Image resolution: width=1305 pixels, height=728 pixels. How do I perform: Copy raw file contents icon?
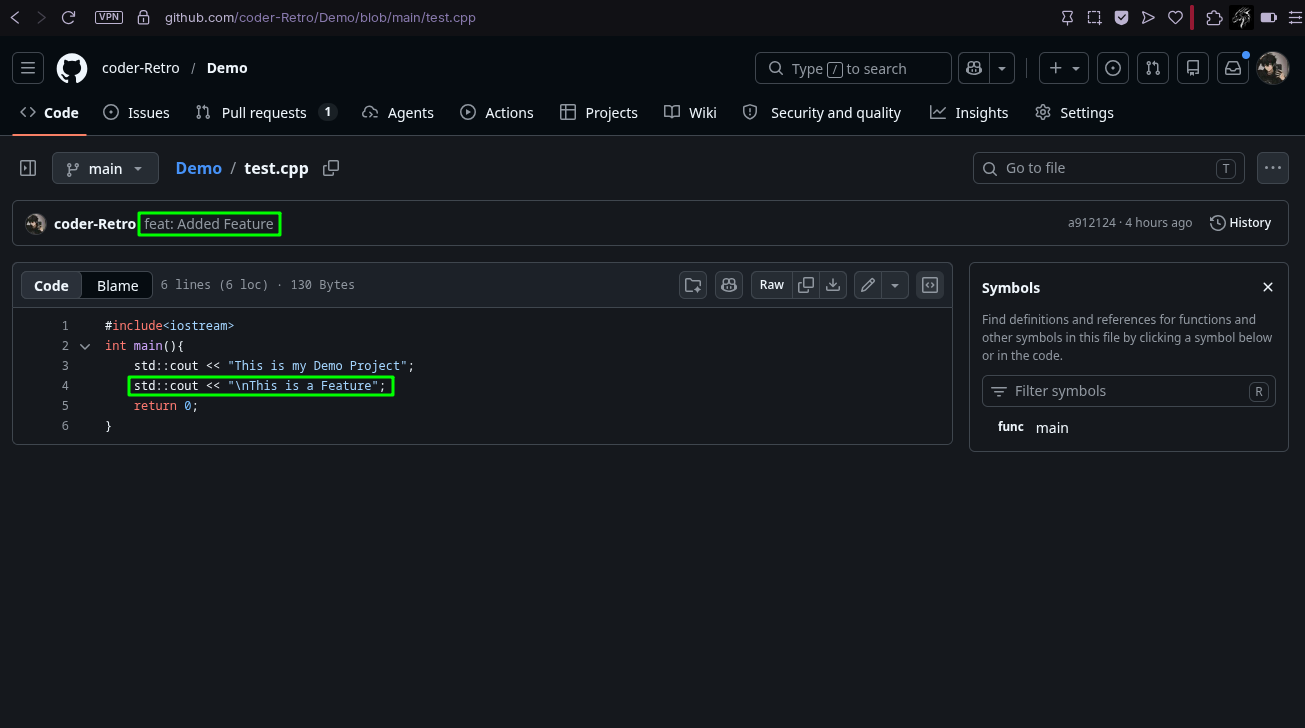[x=806, y=285]
